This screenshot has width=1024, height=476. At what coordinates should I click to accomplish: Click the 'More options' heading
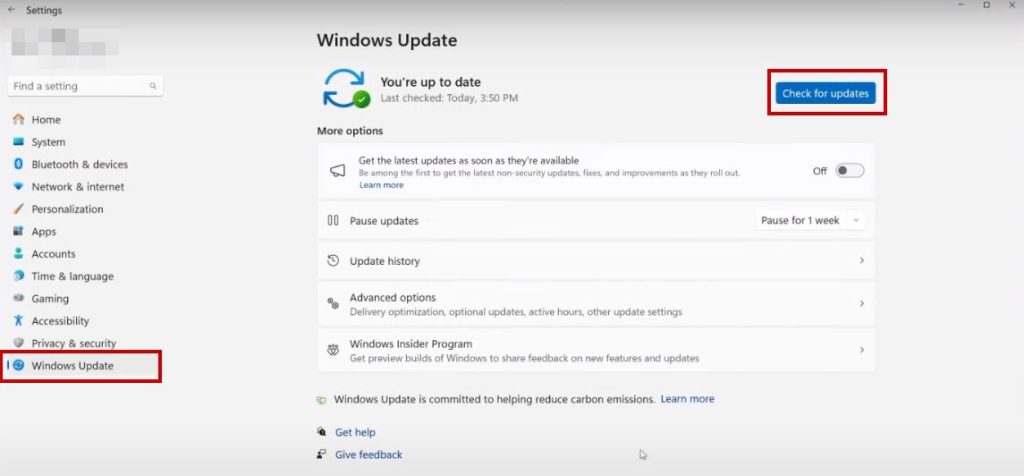[x=350, y=131]
